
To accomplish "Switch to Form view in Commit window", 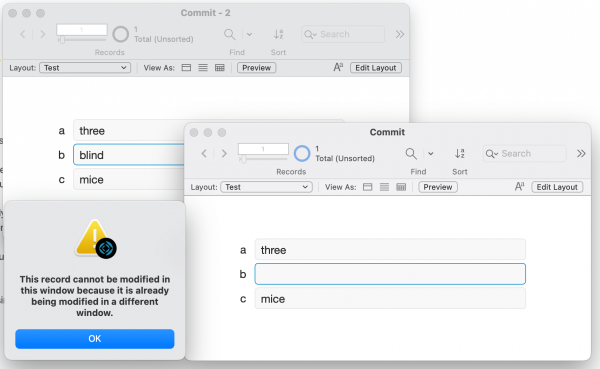I will tap(367, 187).
